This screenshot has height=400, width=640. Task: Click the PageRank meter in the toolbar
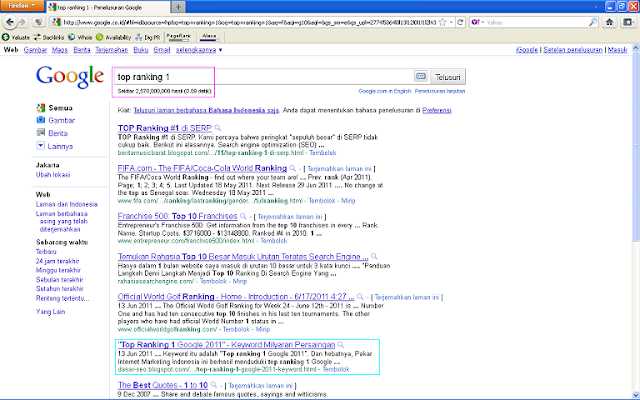tap(178, 37)
